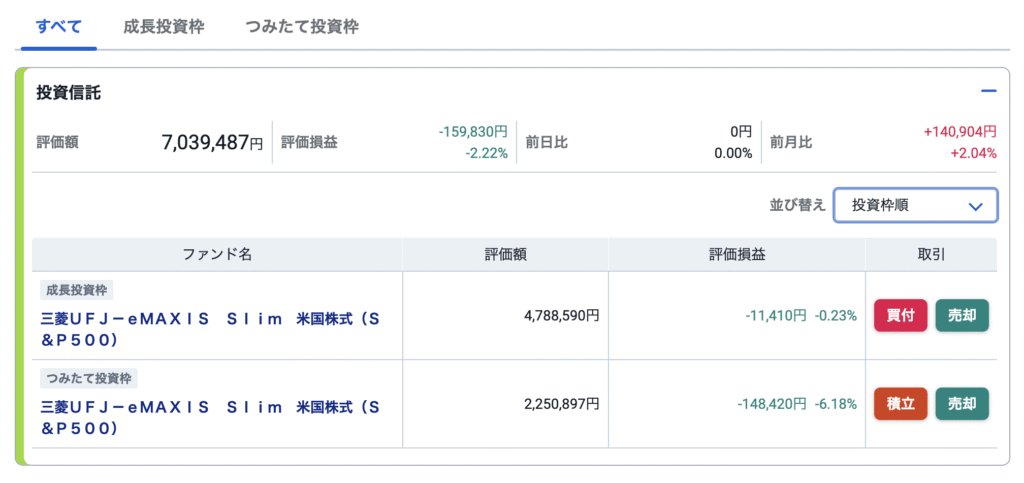The width and height of the screenshot is (1024, 483).
Task: Click the 成長投資枠 label badge in first row
Action: point(77,290)
